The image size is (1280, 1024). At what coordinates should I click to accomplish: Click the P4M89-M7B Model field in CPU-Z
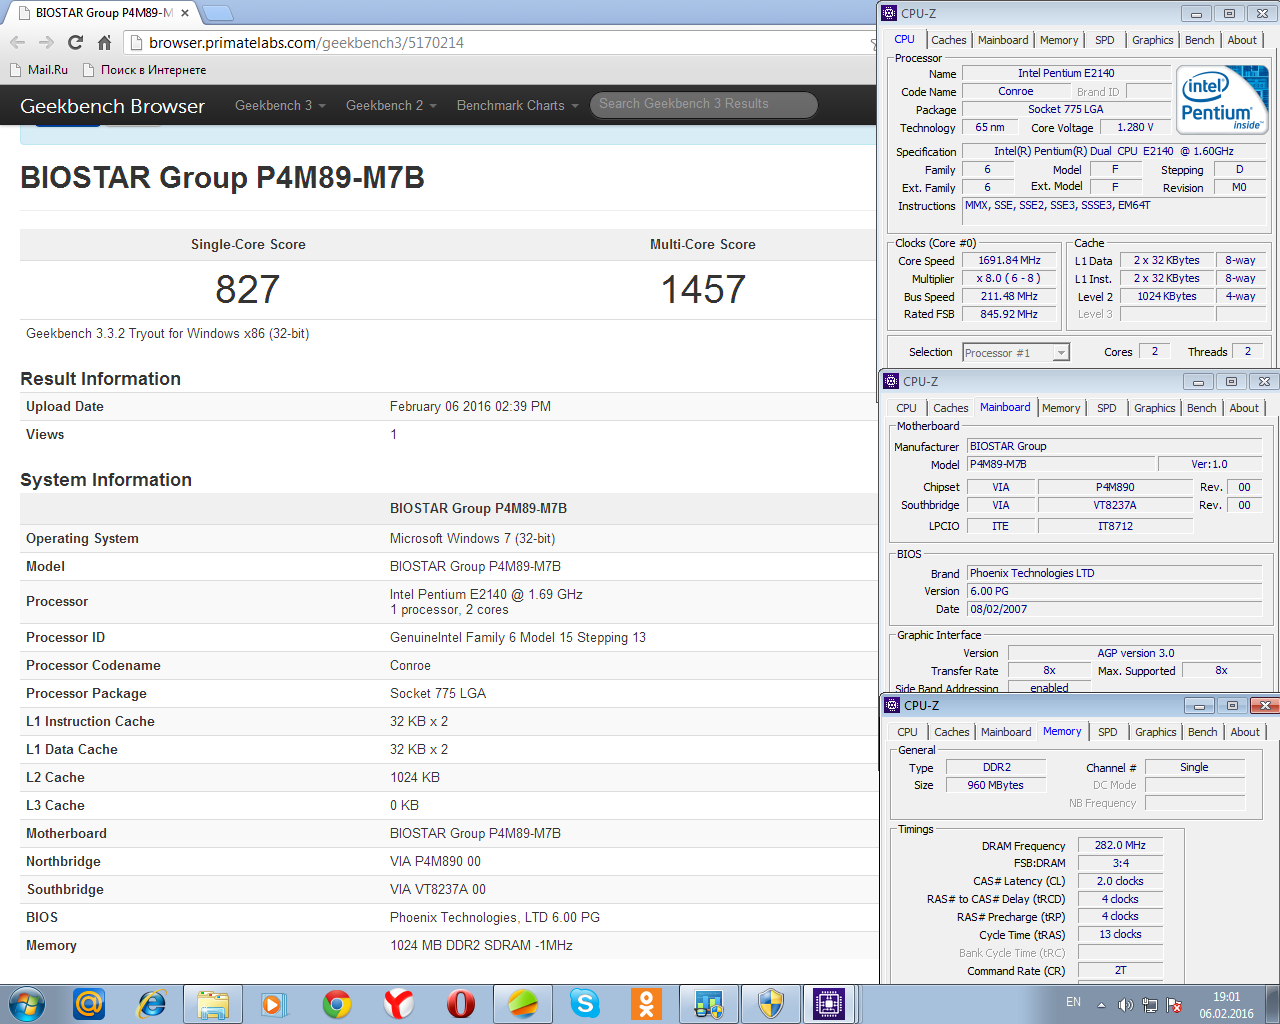[x=1060, y=464]
